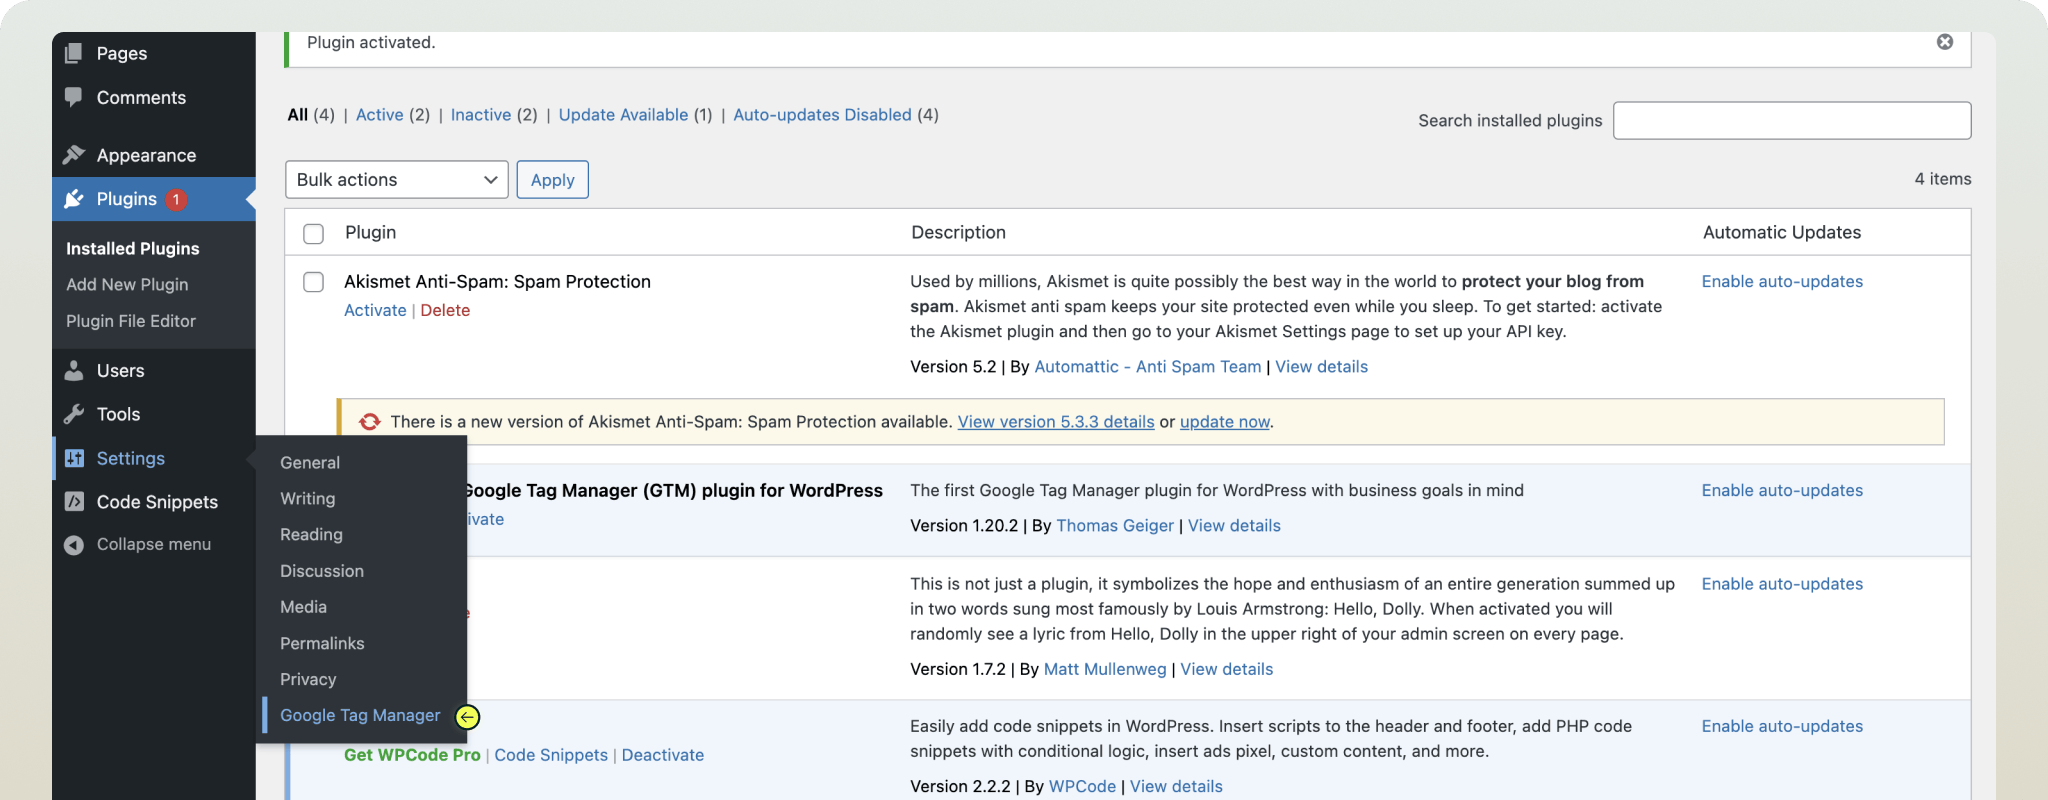Click the Appearance paintbrush icon
This screenshot has width=2048, height=800.
pos(74,155)
